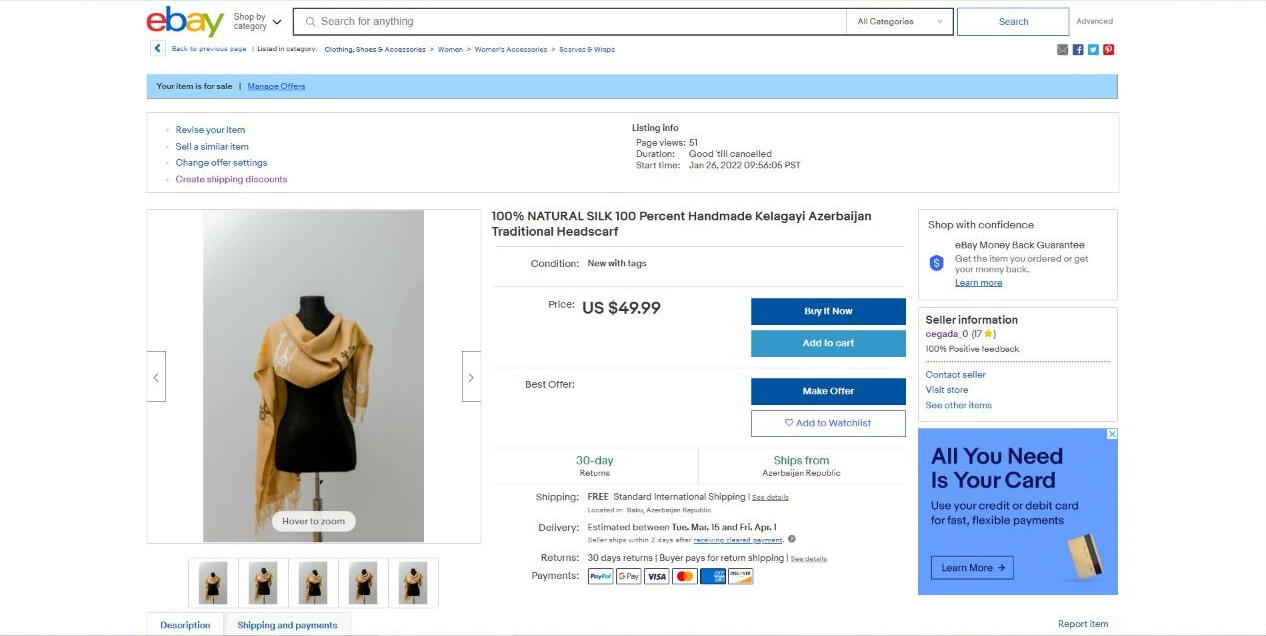Viewport: 1266px width, 636px height.
Task: Share listing on Pinterest icon
Action: coord(1109,50)
